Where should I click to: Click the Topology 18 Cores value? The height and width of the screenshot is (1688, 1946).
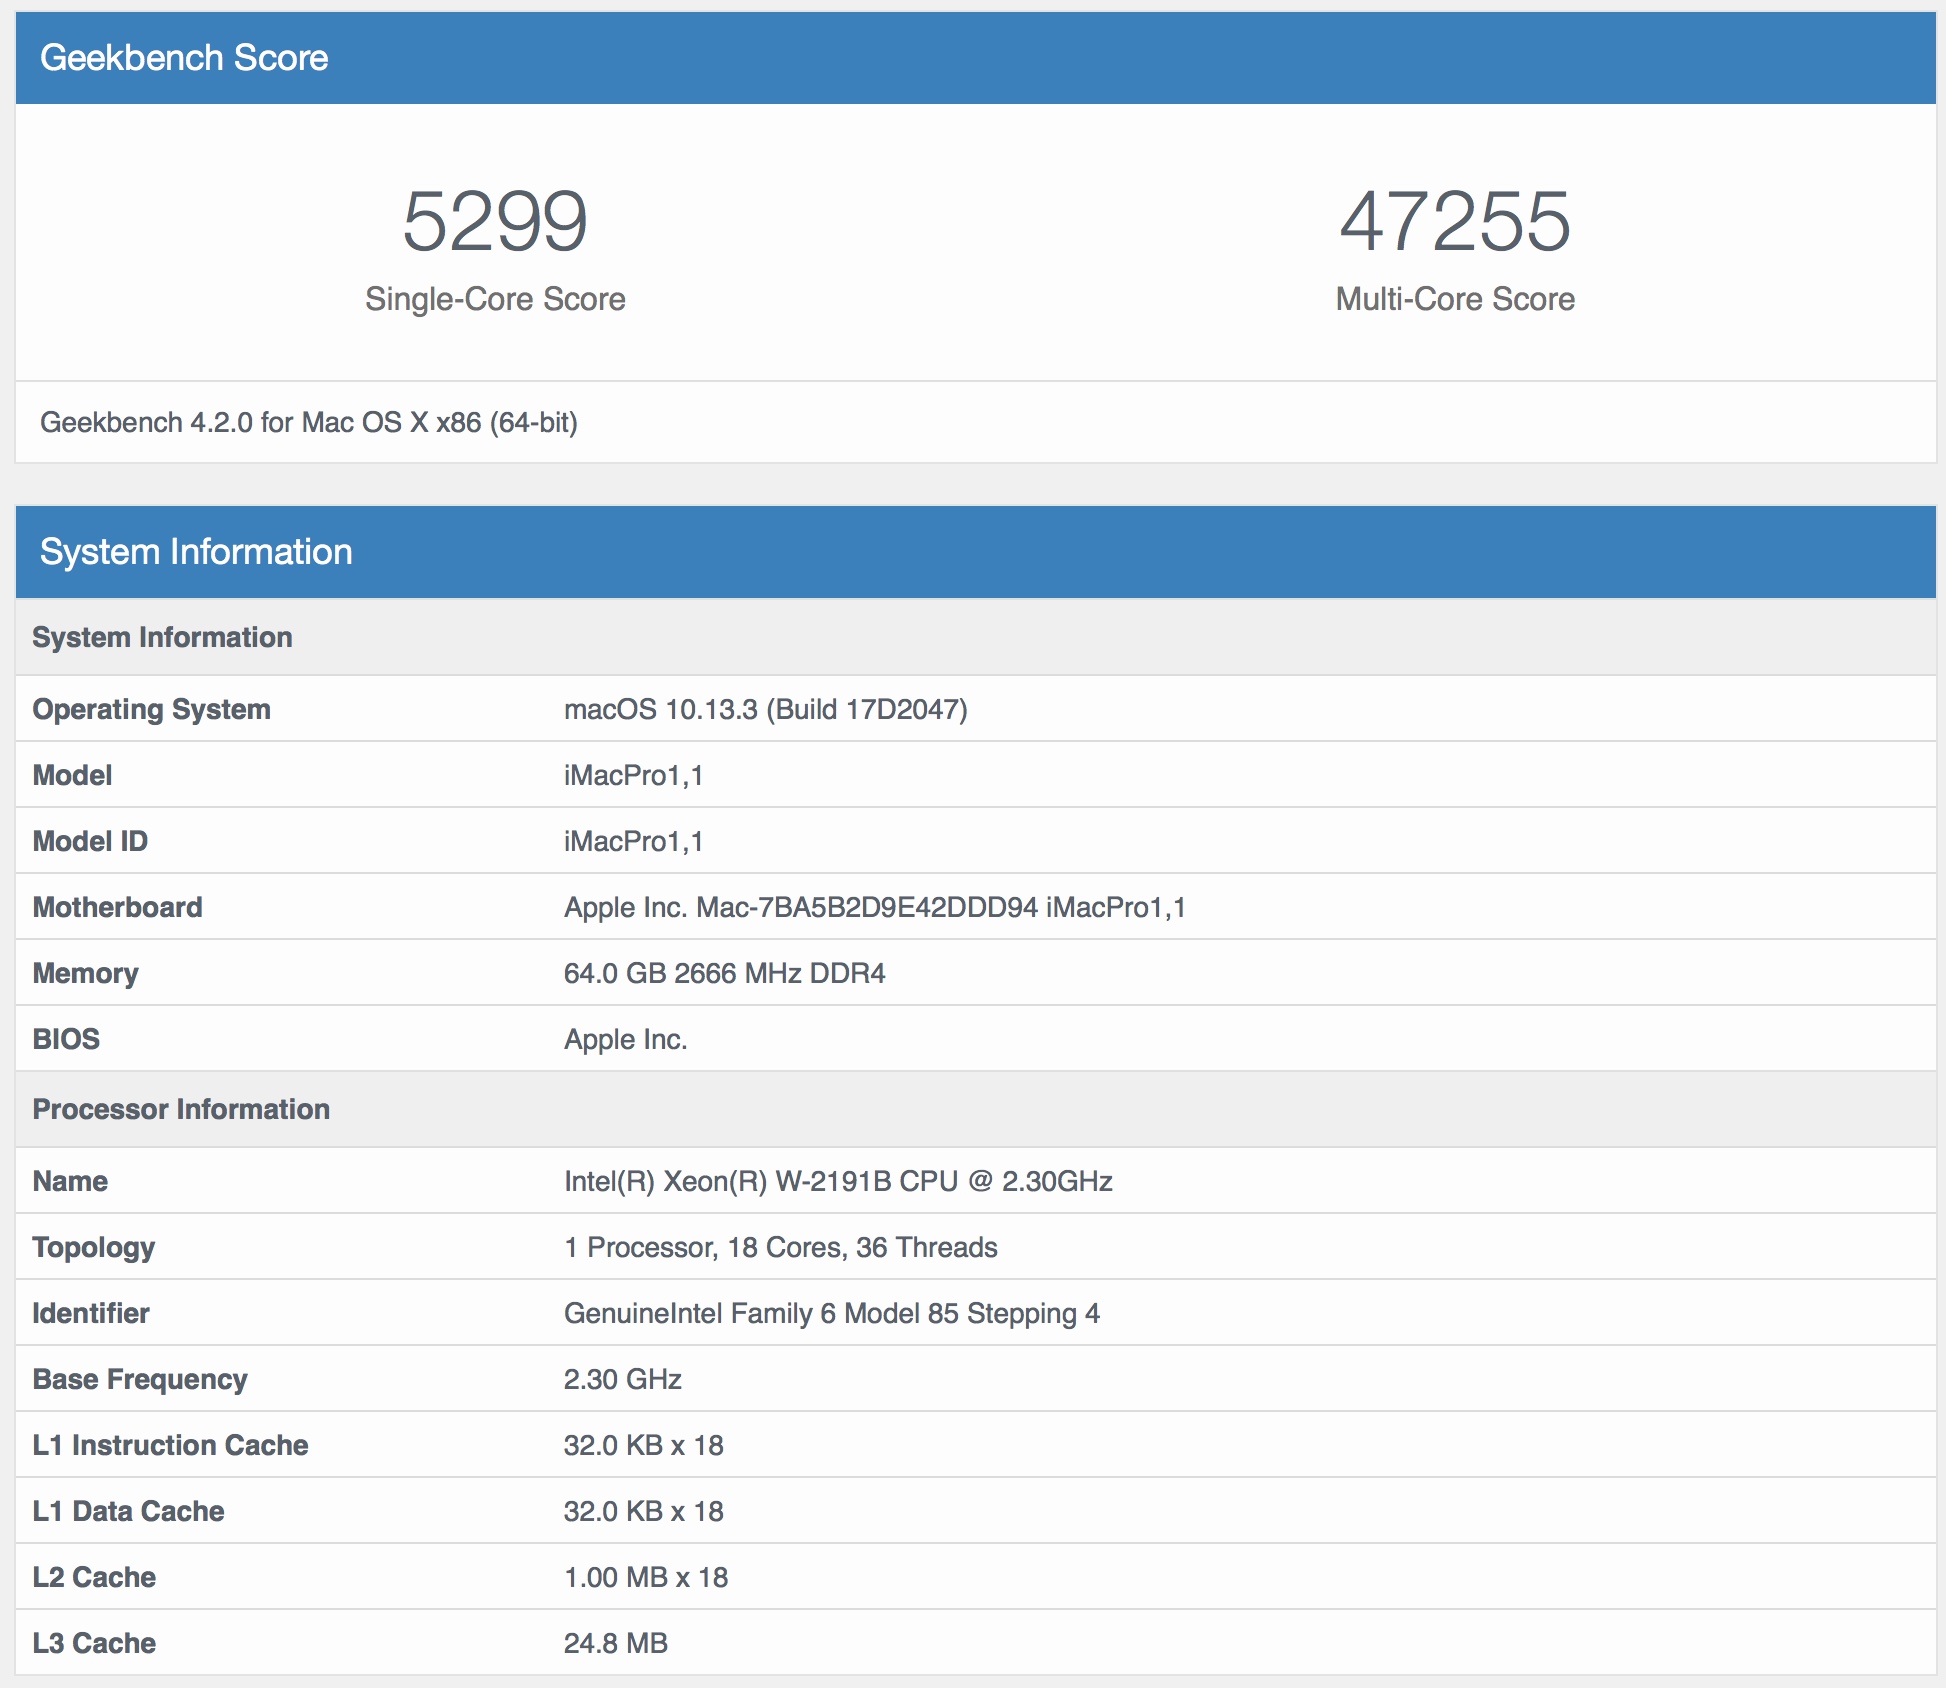point(780,1247)
